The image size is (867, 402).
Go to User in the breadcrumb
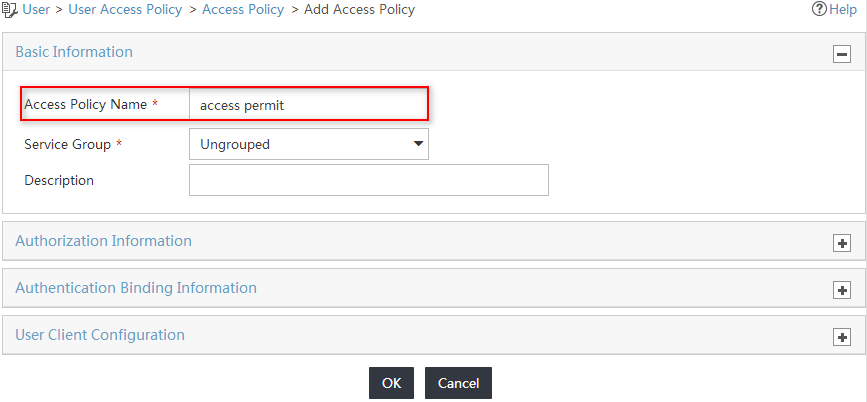click(36, 9)
